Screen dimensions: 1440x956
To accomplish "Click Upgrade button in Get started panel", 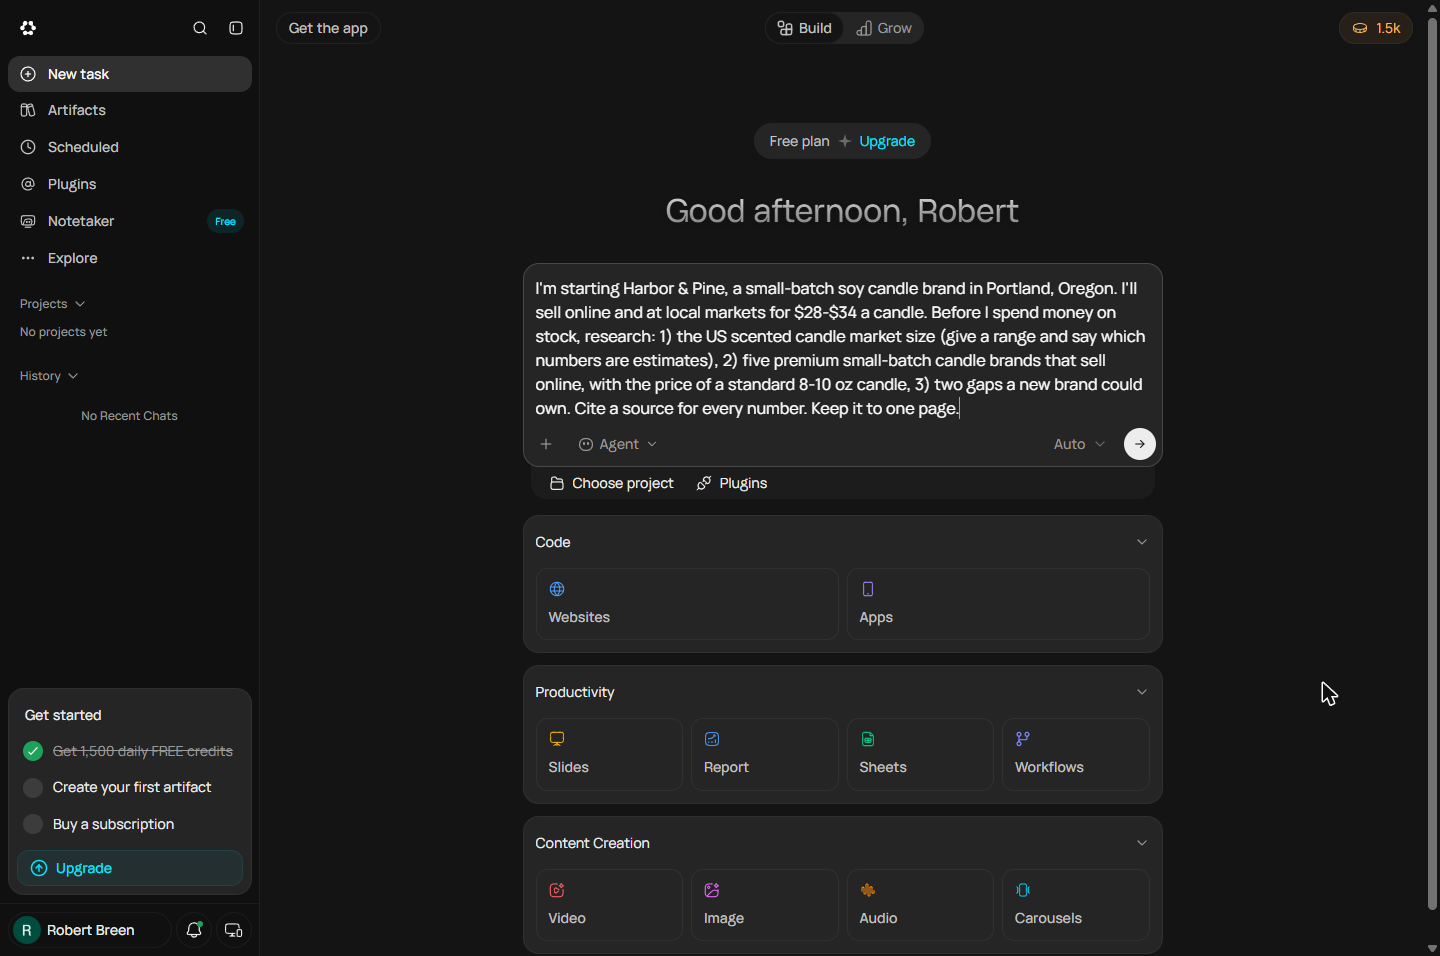I will (130, 868).
